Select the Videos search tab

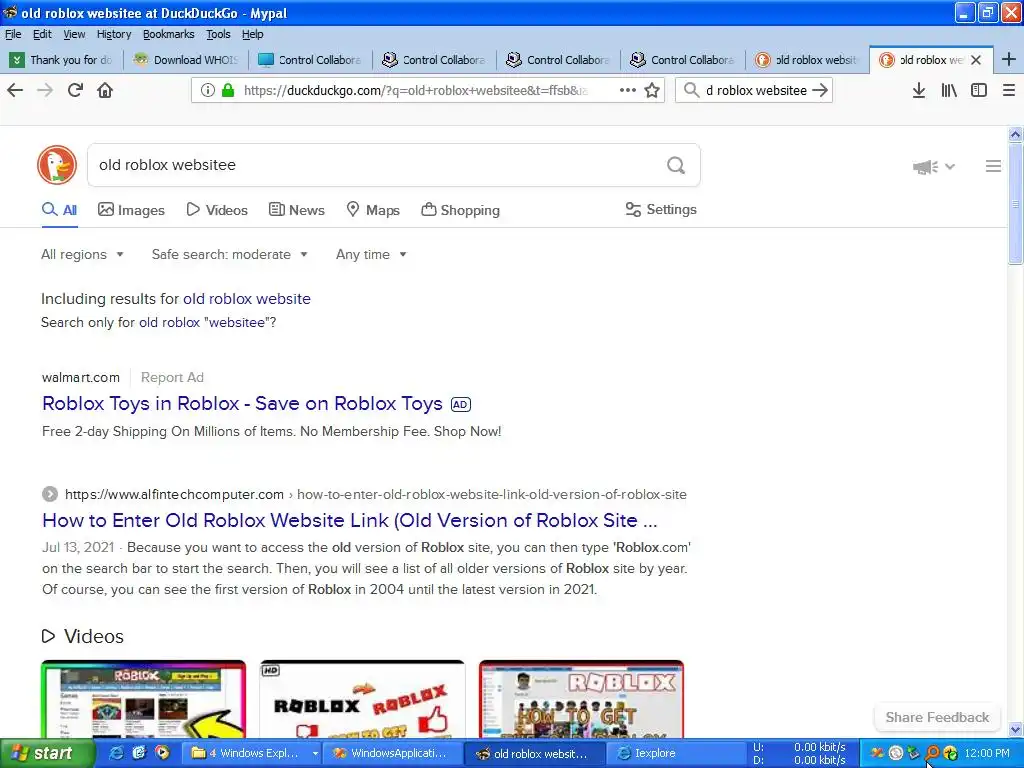point(217,210)
